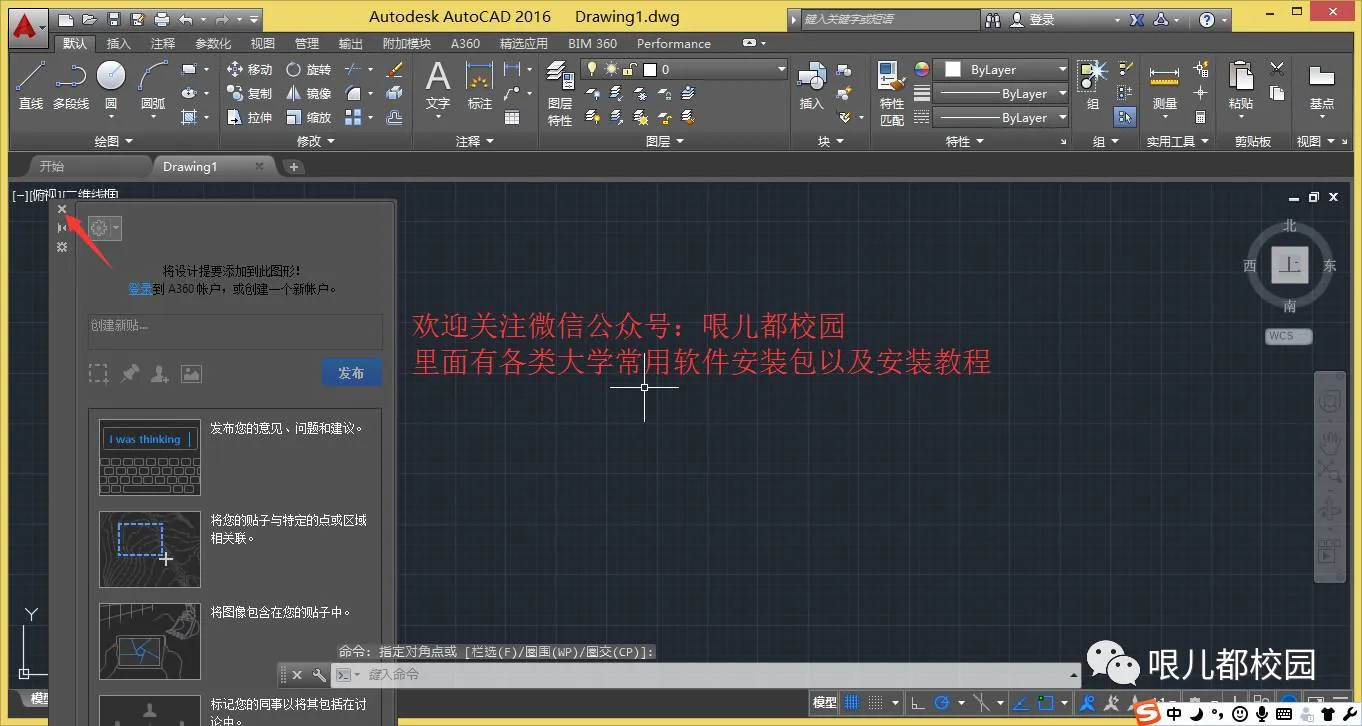Viewport: 1362px width, 726px height.
Task: Toggle the drawing grid display in status bar
Action: tap(852, 703)
